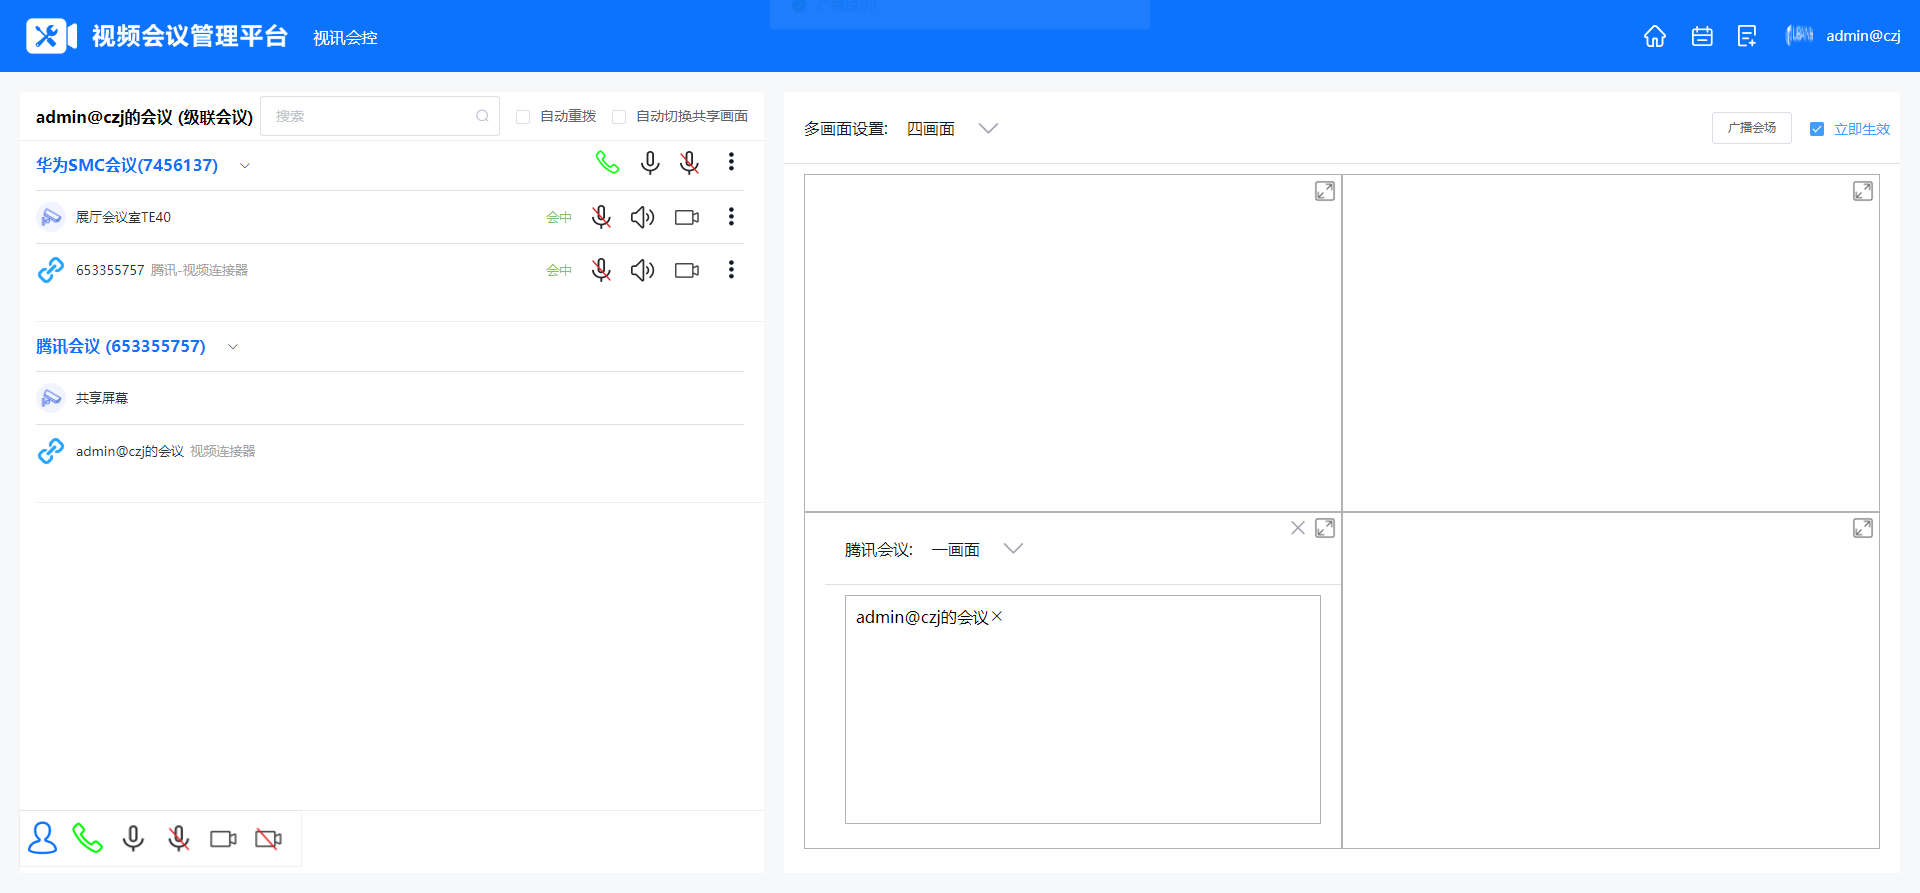The width and height of the screenshot is (1920, 893).
Task: Collapse the 华为SMC会议(7456137) group
Action: 245,165
